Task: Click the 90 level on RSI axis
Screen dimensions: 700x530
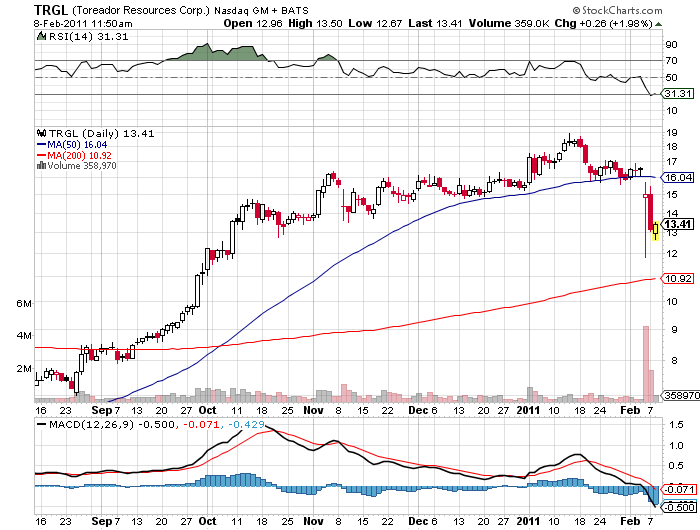Action: tap(671, 44)
